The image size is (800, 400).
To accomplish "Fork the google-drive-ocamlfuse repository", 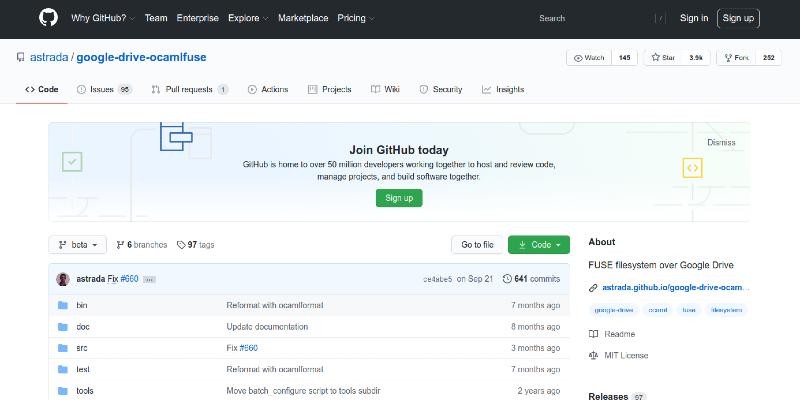I will click(x=735, y=58).
